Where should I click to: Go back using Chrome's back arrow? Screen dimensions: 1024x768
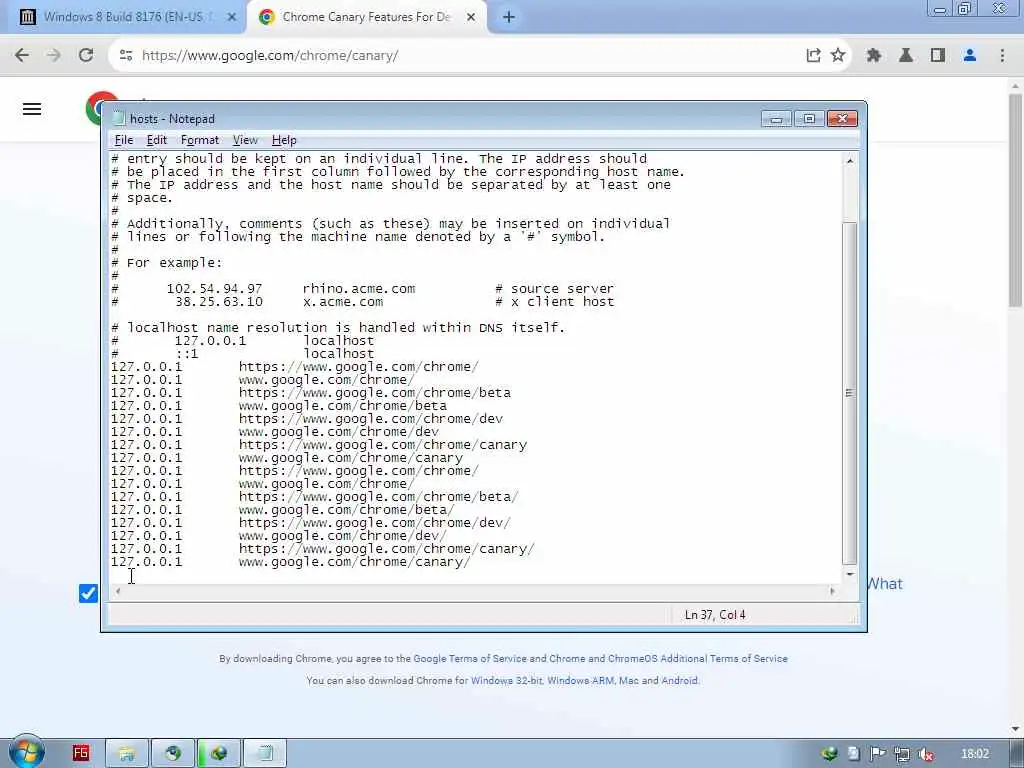coord(22,56)
